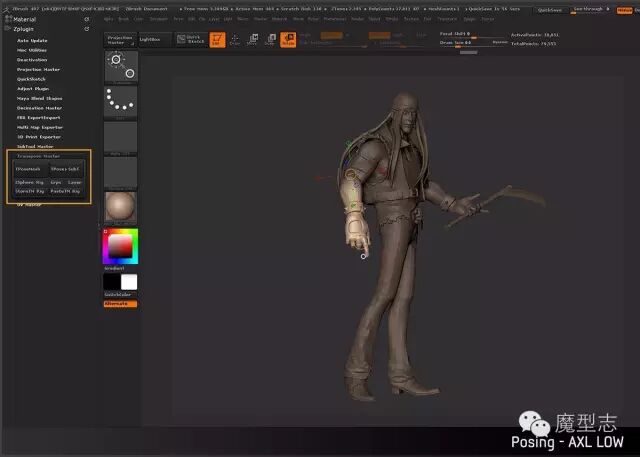The height and width of the screenshot is (457, 640).
Task: Click the PasteTM Rig button
Action: [x=65, y=191]
